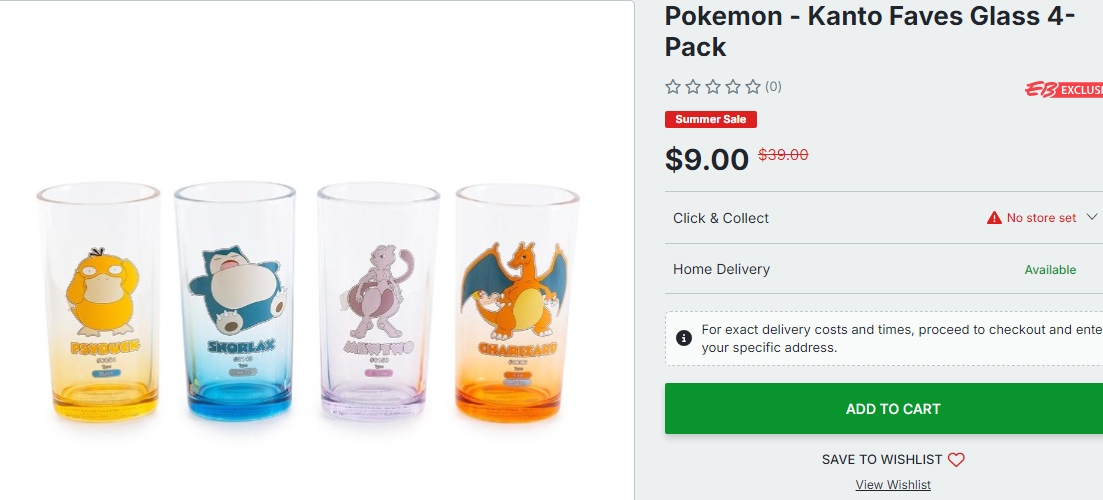Open the review count (0) link
The width and height of the screenshot is (1103, 500).
[x=773, y=87]
